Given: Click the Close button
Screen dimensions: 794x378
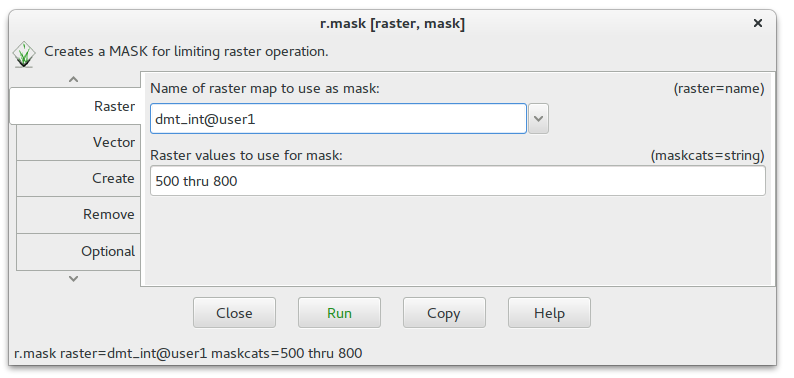Looking at the screenshot, I should click(234, 313).
